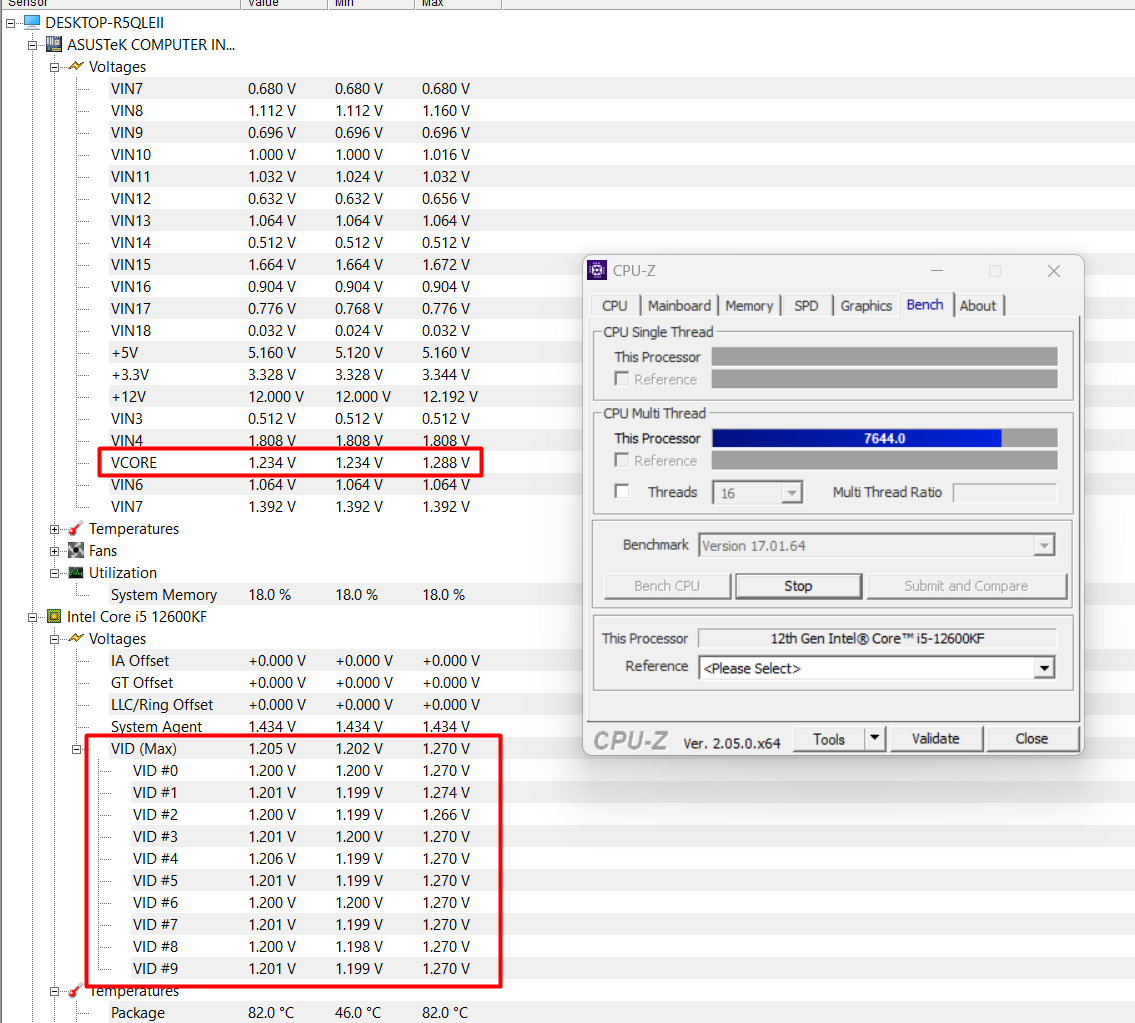
Task: Expand the Fans node
Action: 54,551
